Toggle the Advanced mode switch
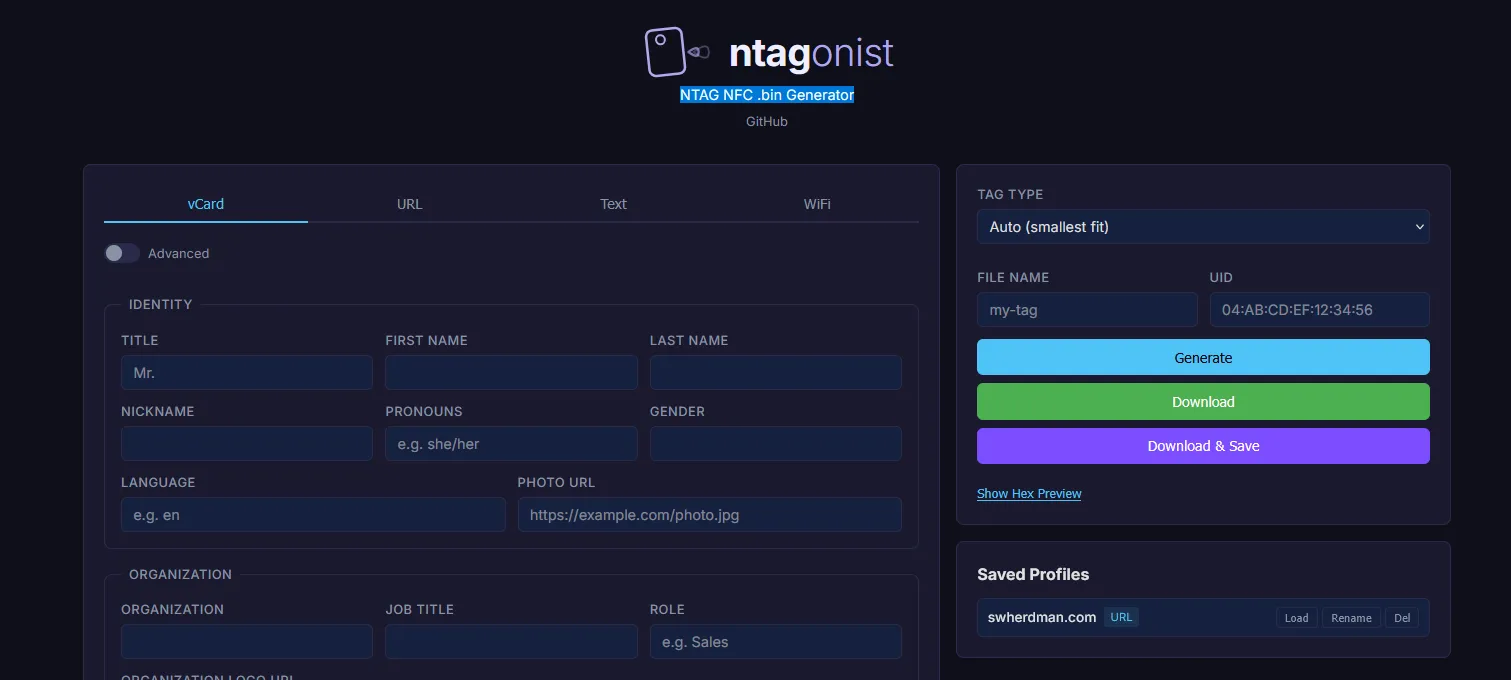Viewport: 1511px width, 680px height. pos(121,253)
